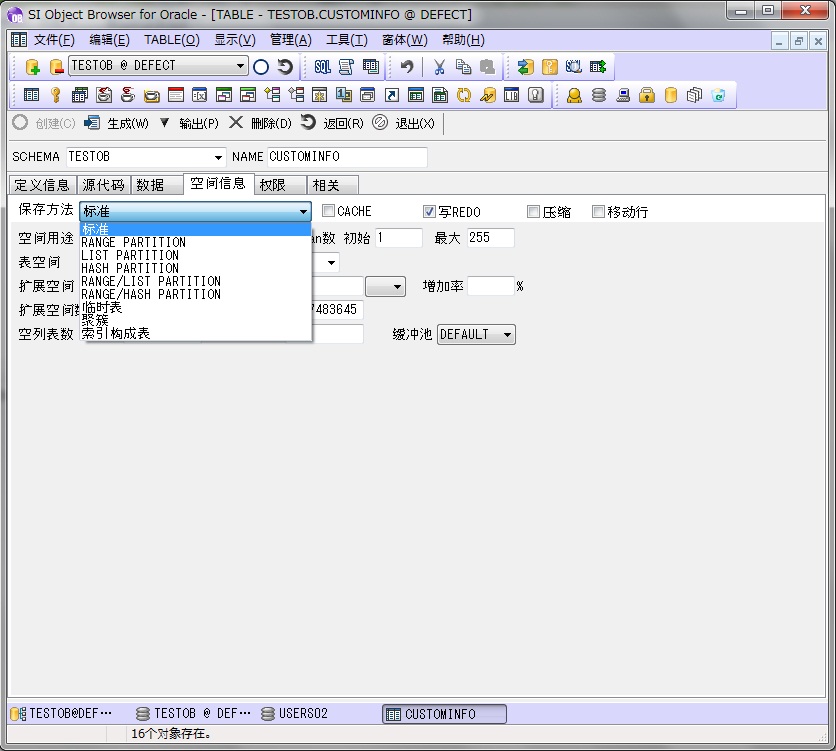Choose LIST PARTITION from the save method list
Screen dimensions: 836x751
[195, 255]
